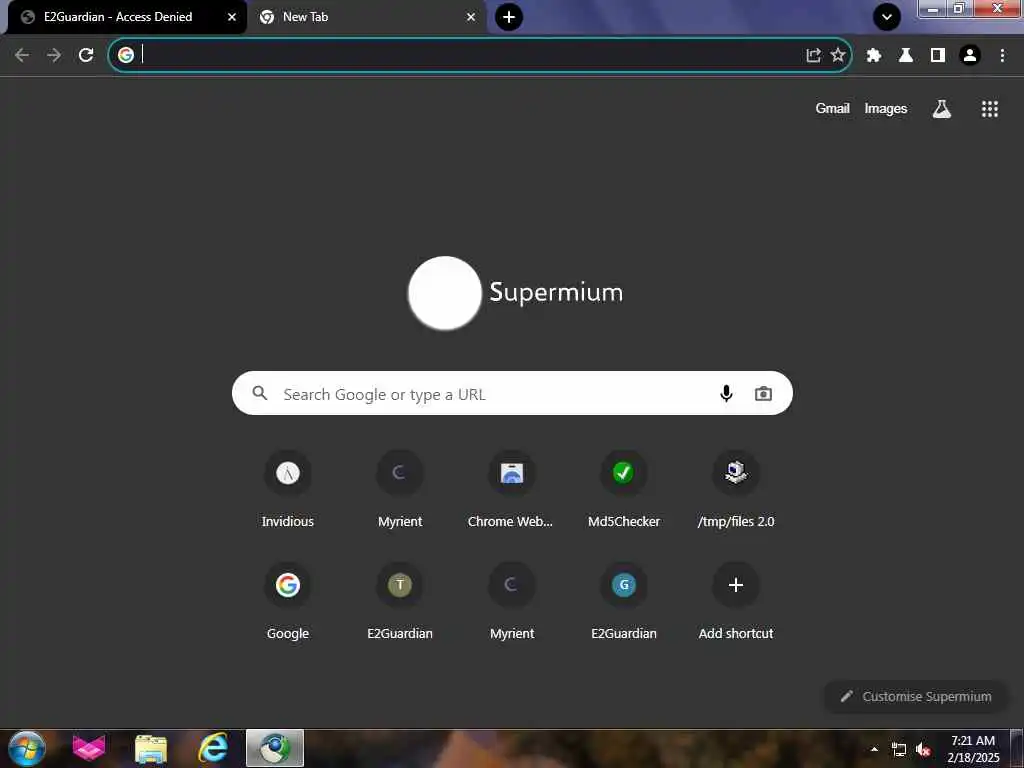
Task: Close the E2Guardian - Access Denied tab
Action: (x=232, y=17)
